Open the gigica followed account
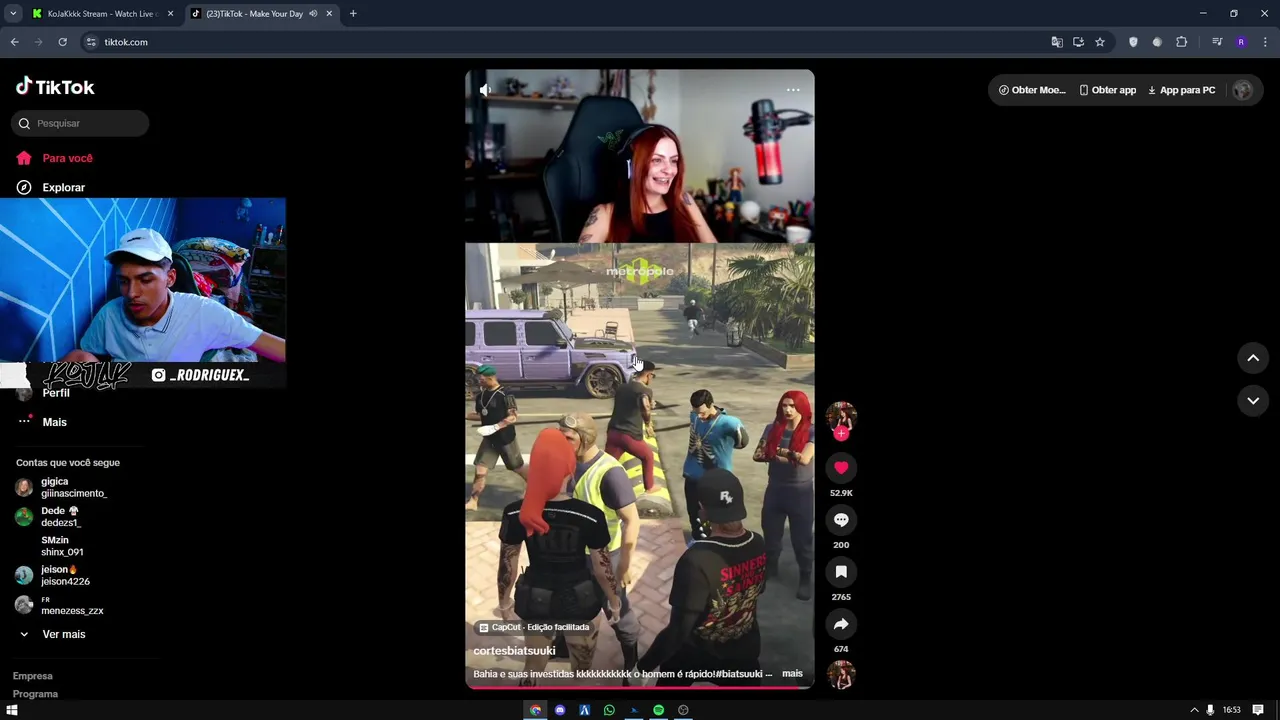Screen dimensions: 1280x720 pyautogui.click(x=62, y=487)
